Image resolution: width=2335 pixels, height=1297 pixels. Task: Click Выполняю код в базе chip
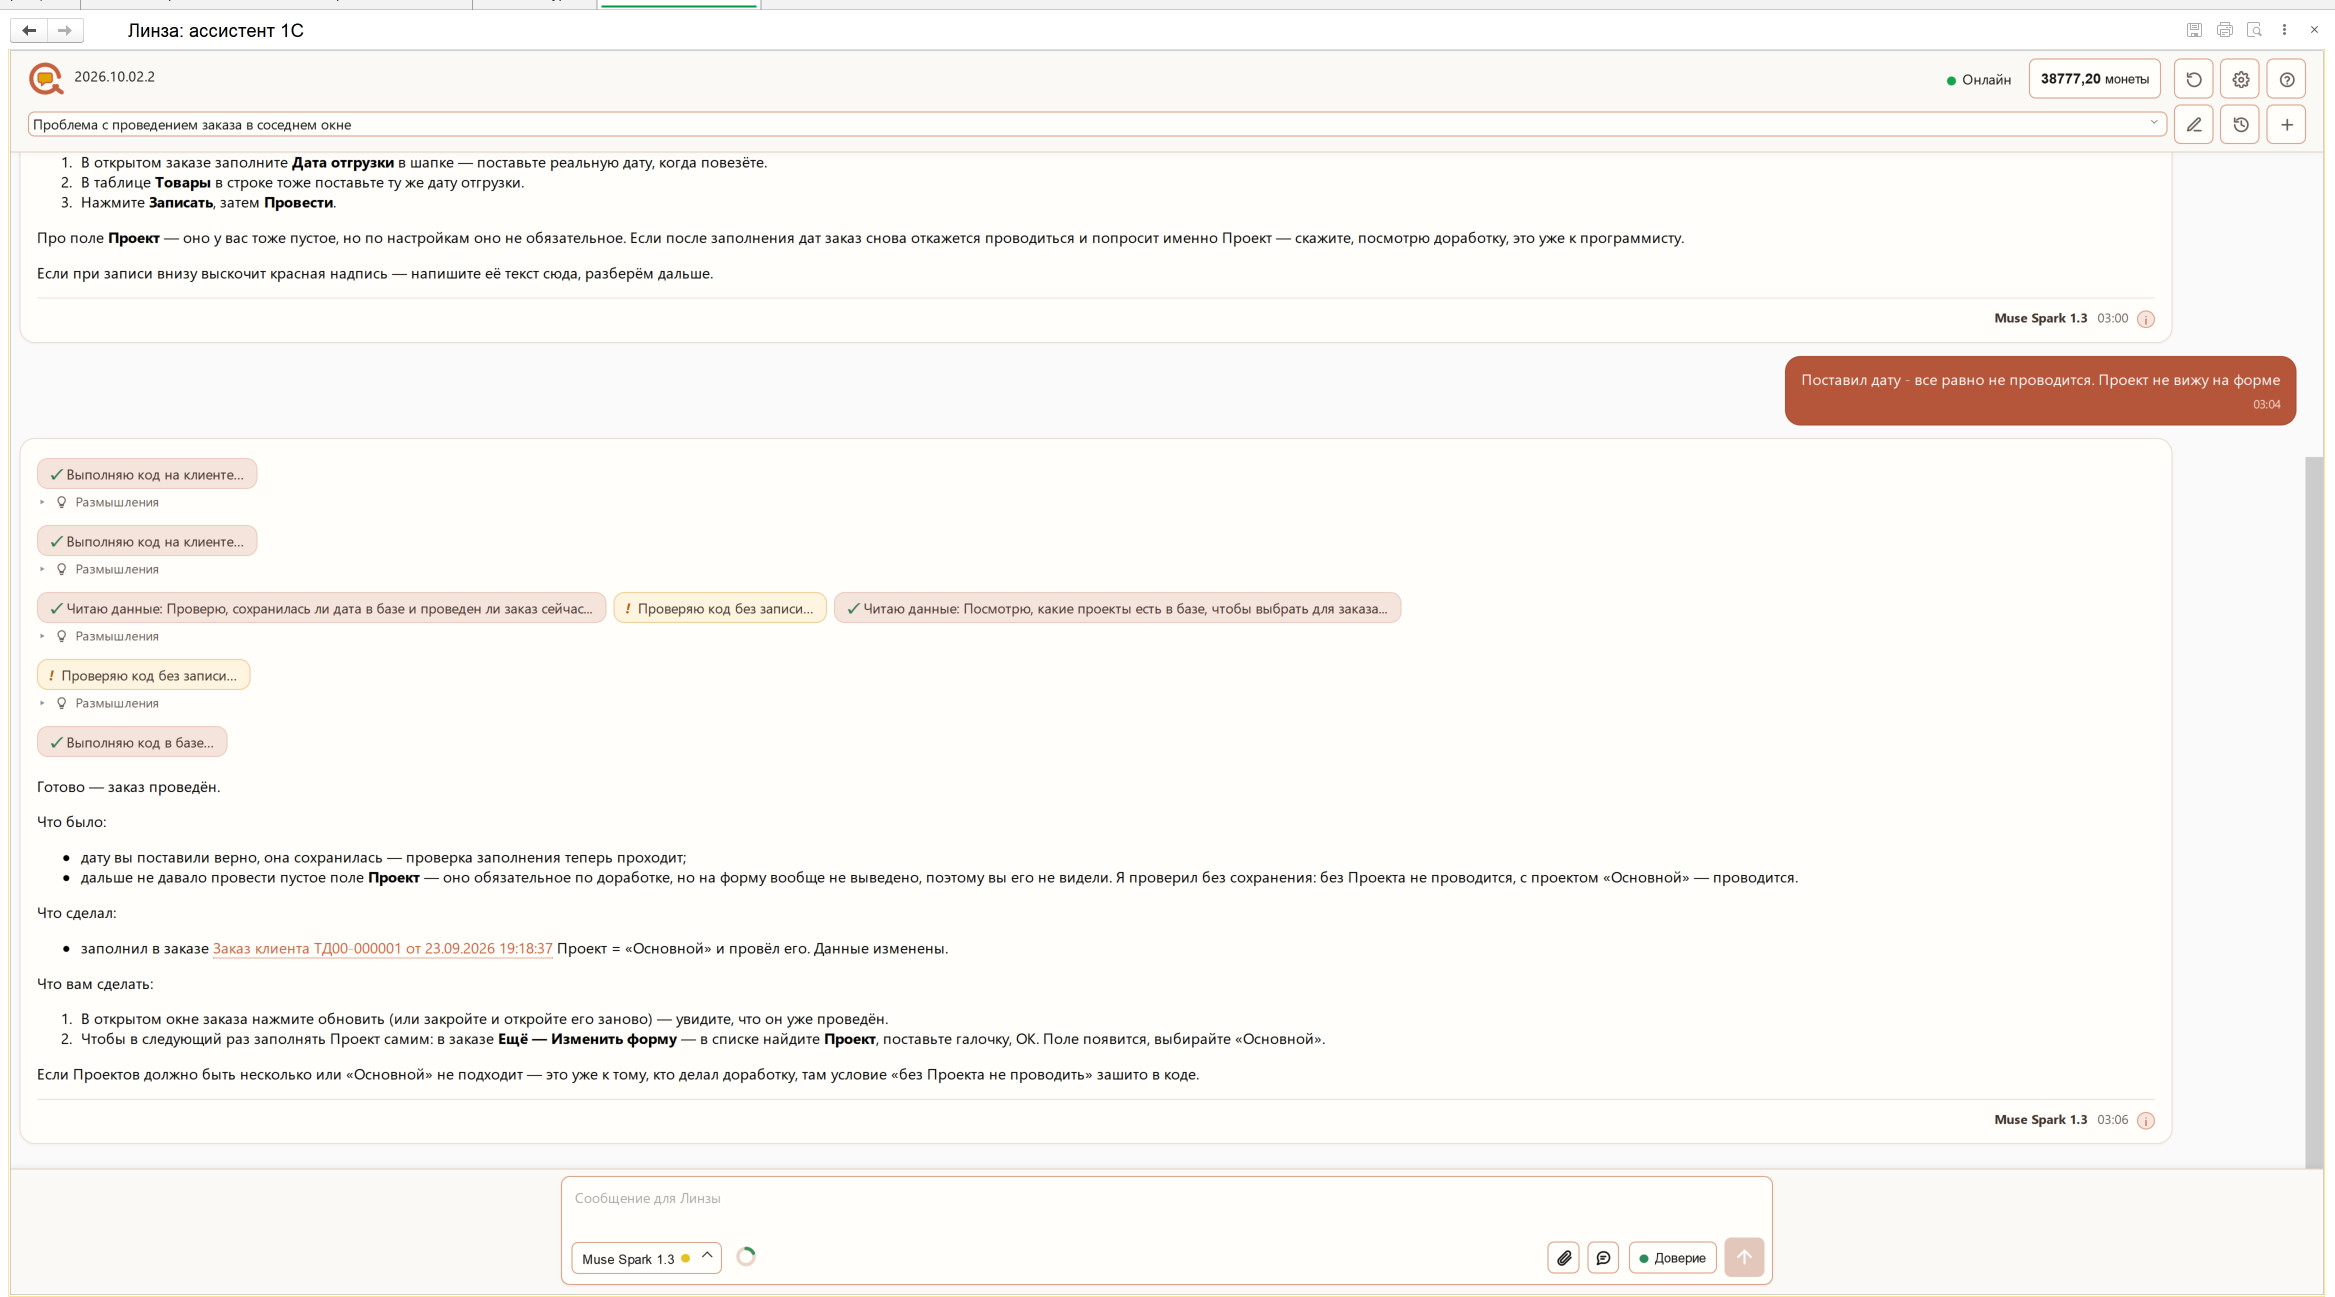coord(132,742)
